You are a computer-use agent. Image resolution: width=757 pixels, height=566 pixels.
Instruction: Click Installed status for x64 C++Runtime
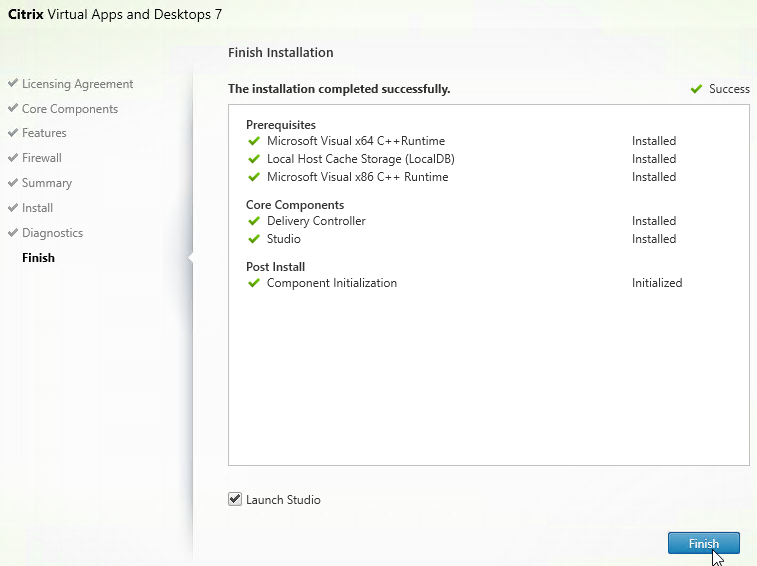[x=654, y=141]
